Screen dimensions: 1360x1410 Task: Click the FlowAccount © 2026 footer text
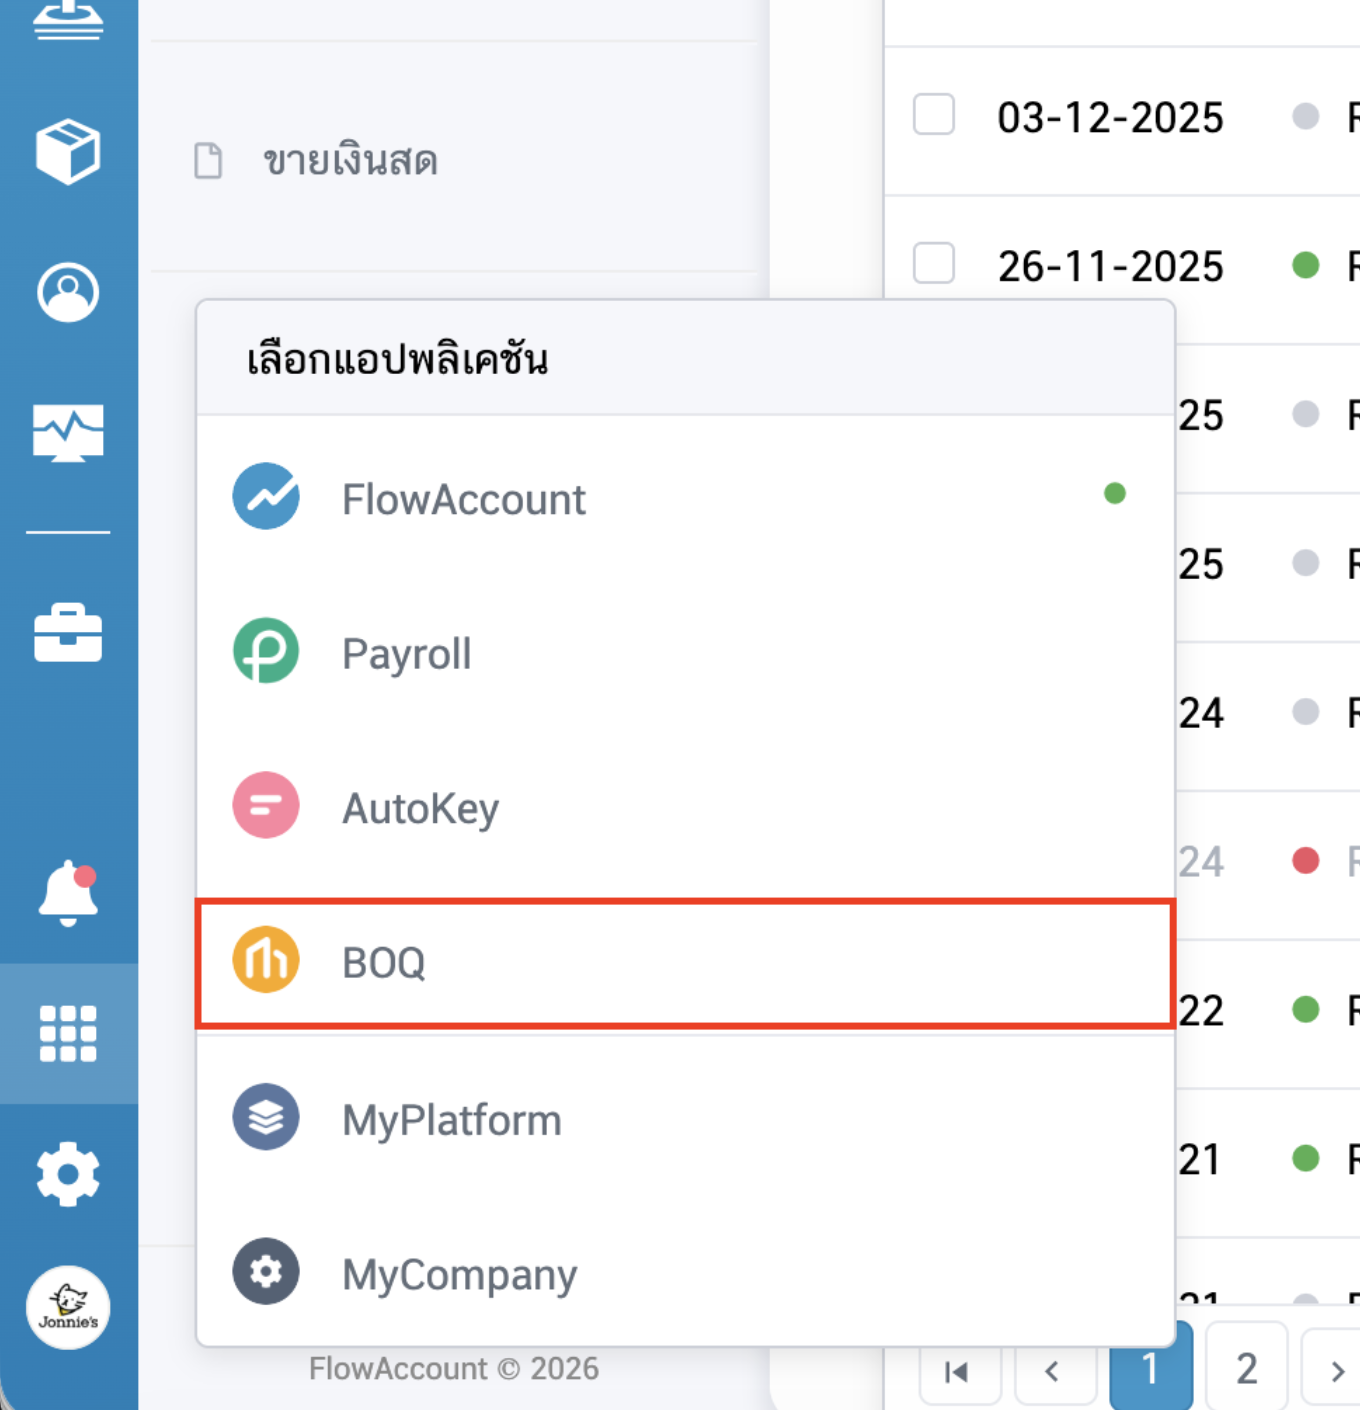[454, 1368]
